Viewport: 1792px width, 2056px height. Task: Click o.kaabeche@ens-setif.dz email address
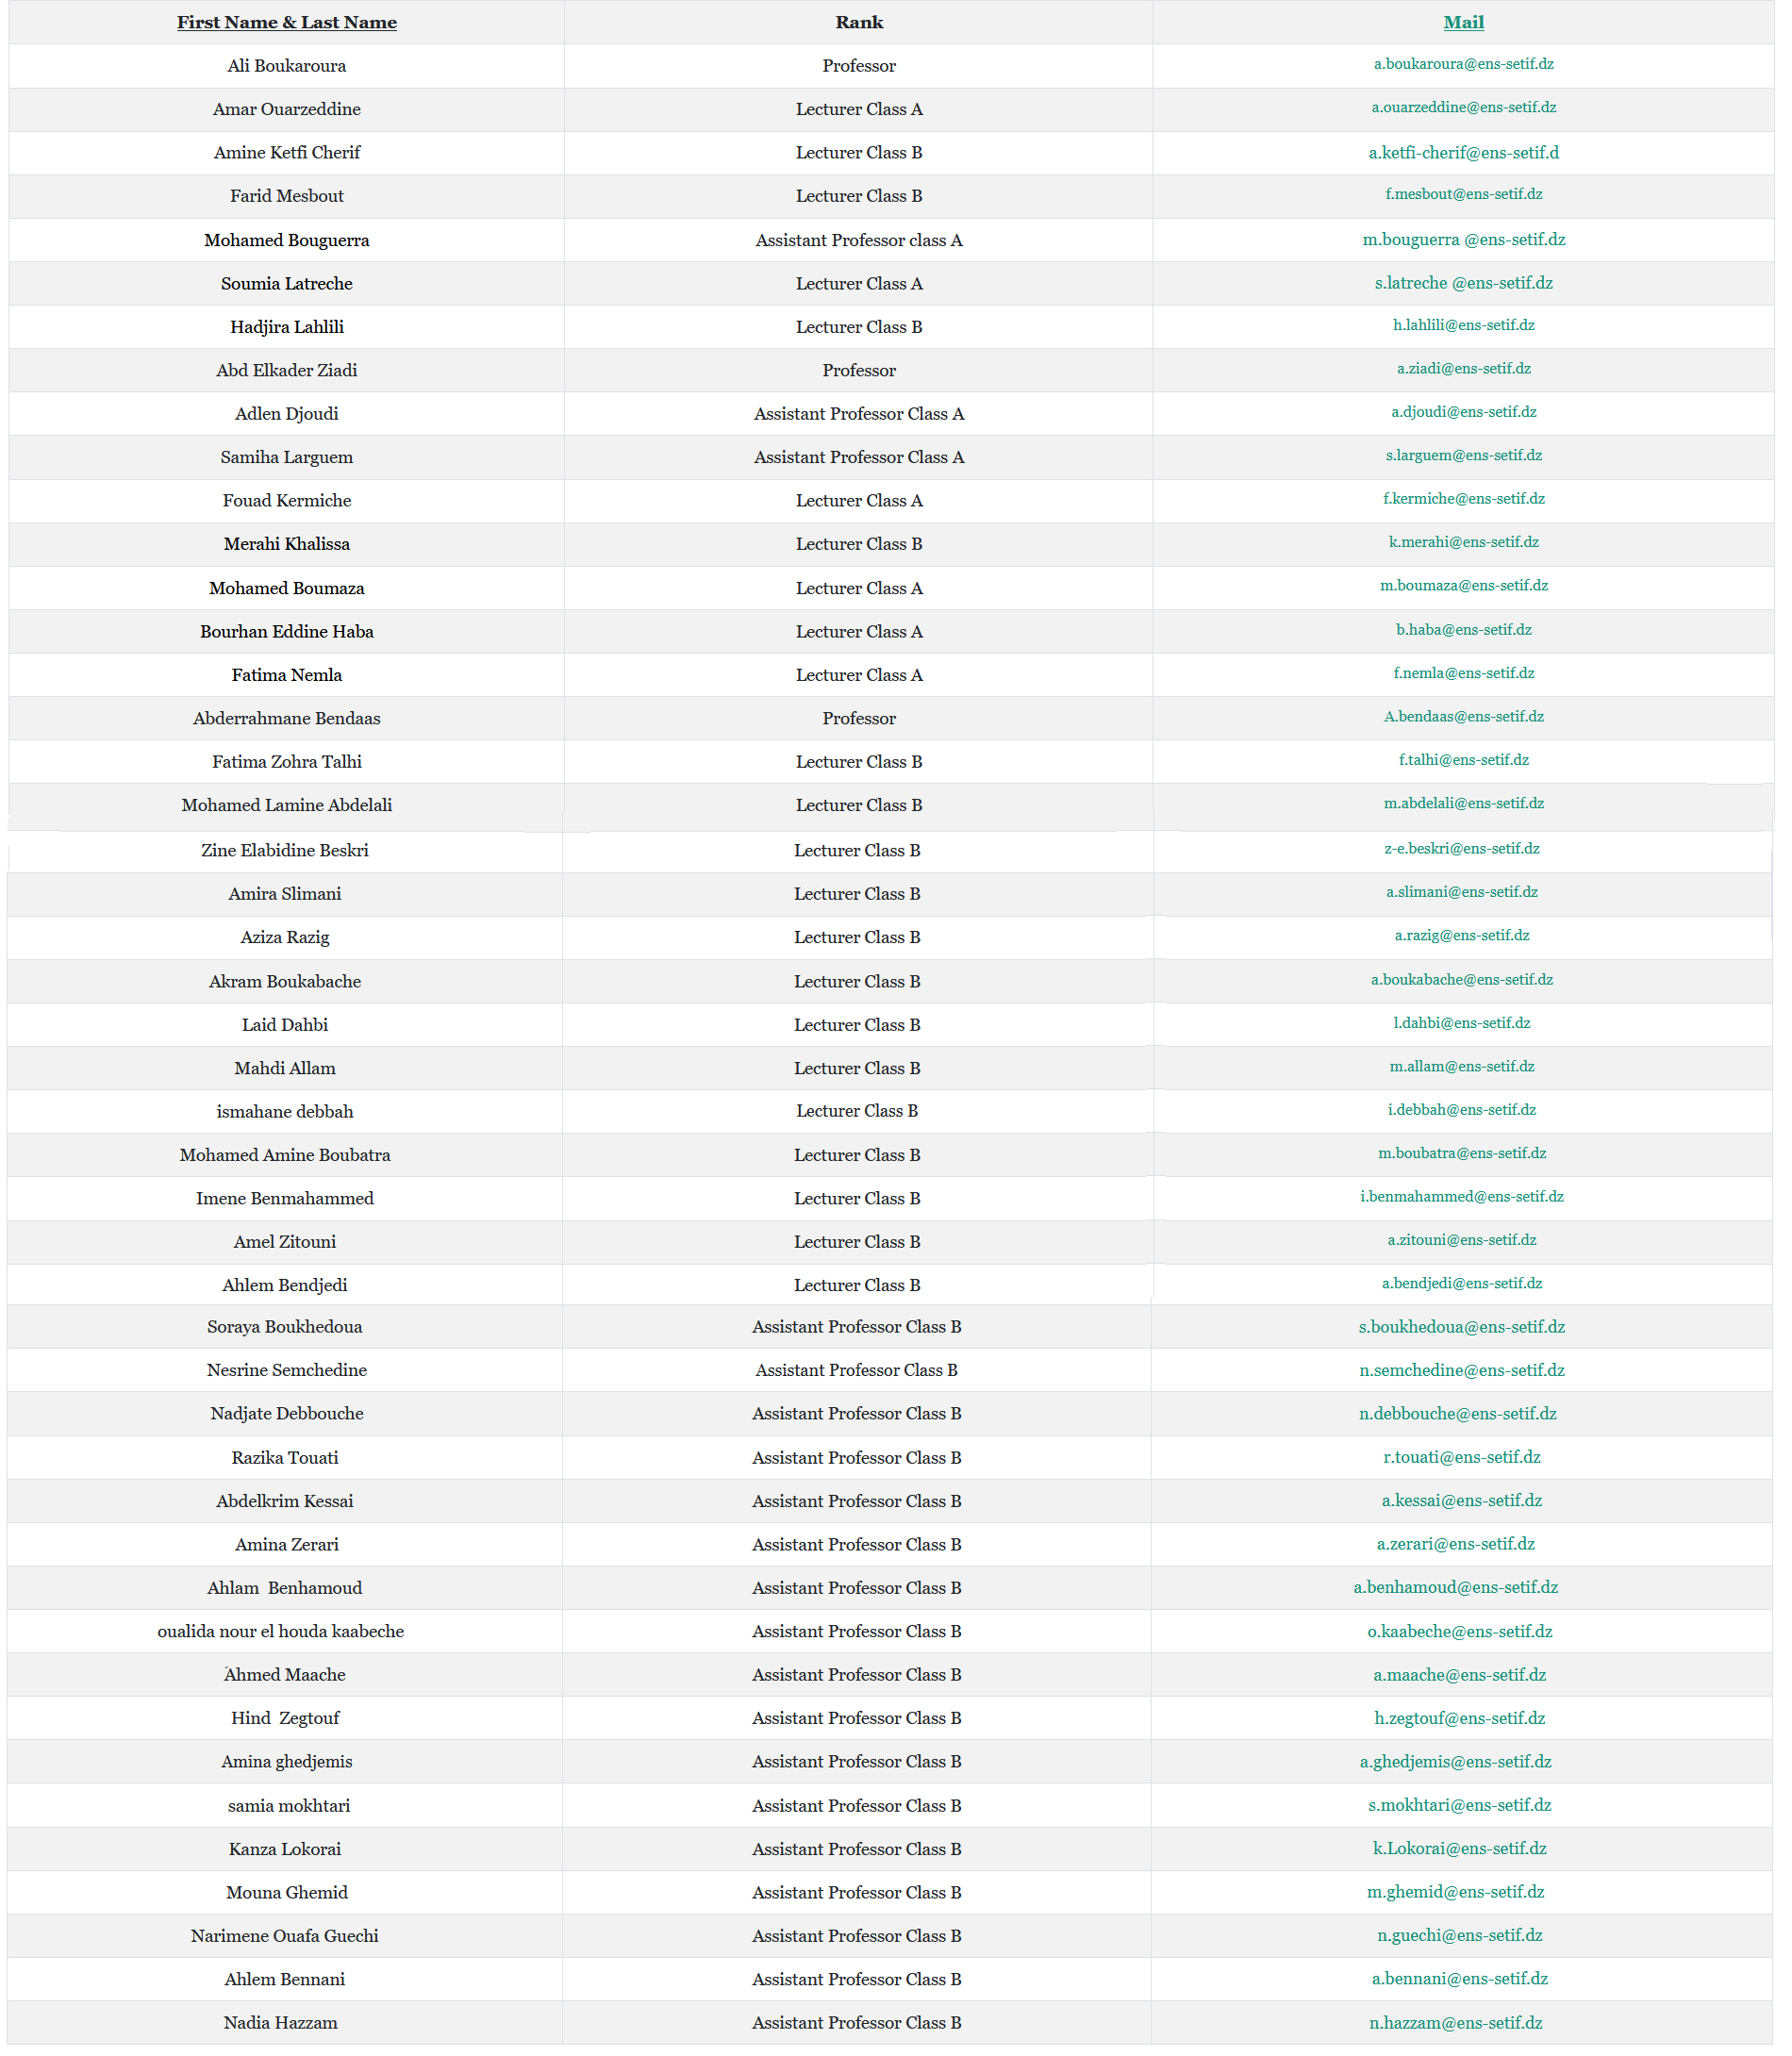(1459, 1631)
